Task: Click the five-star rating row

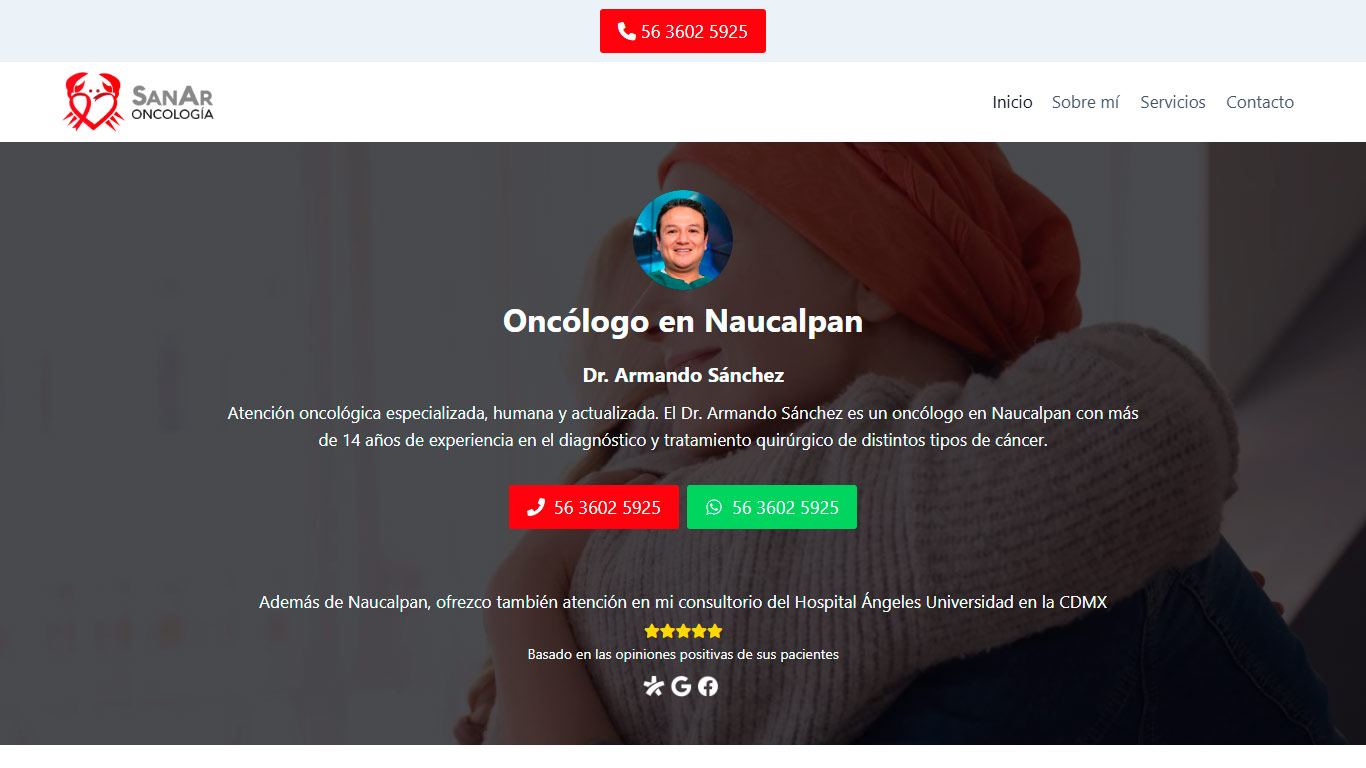Action: (683, 631)
